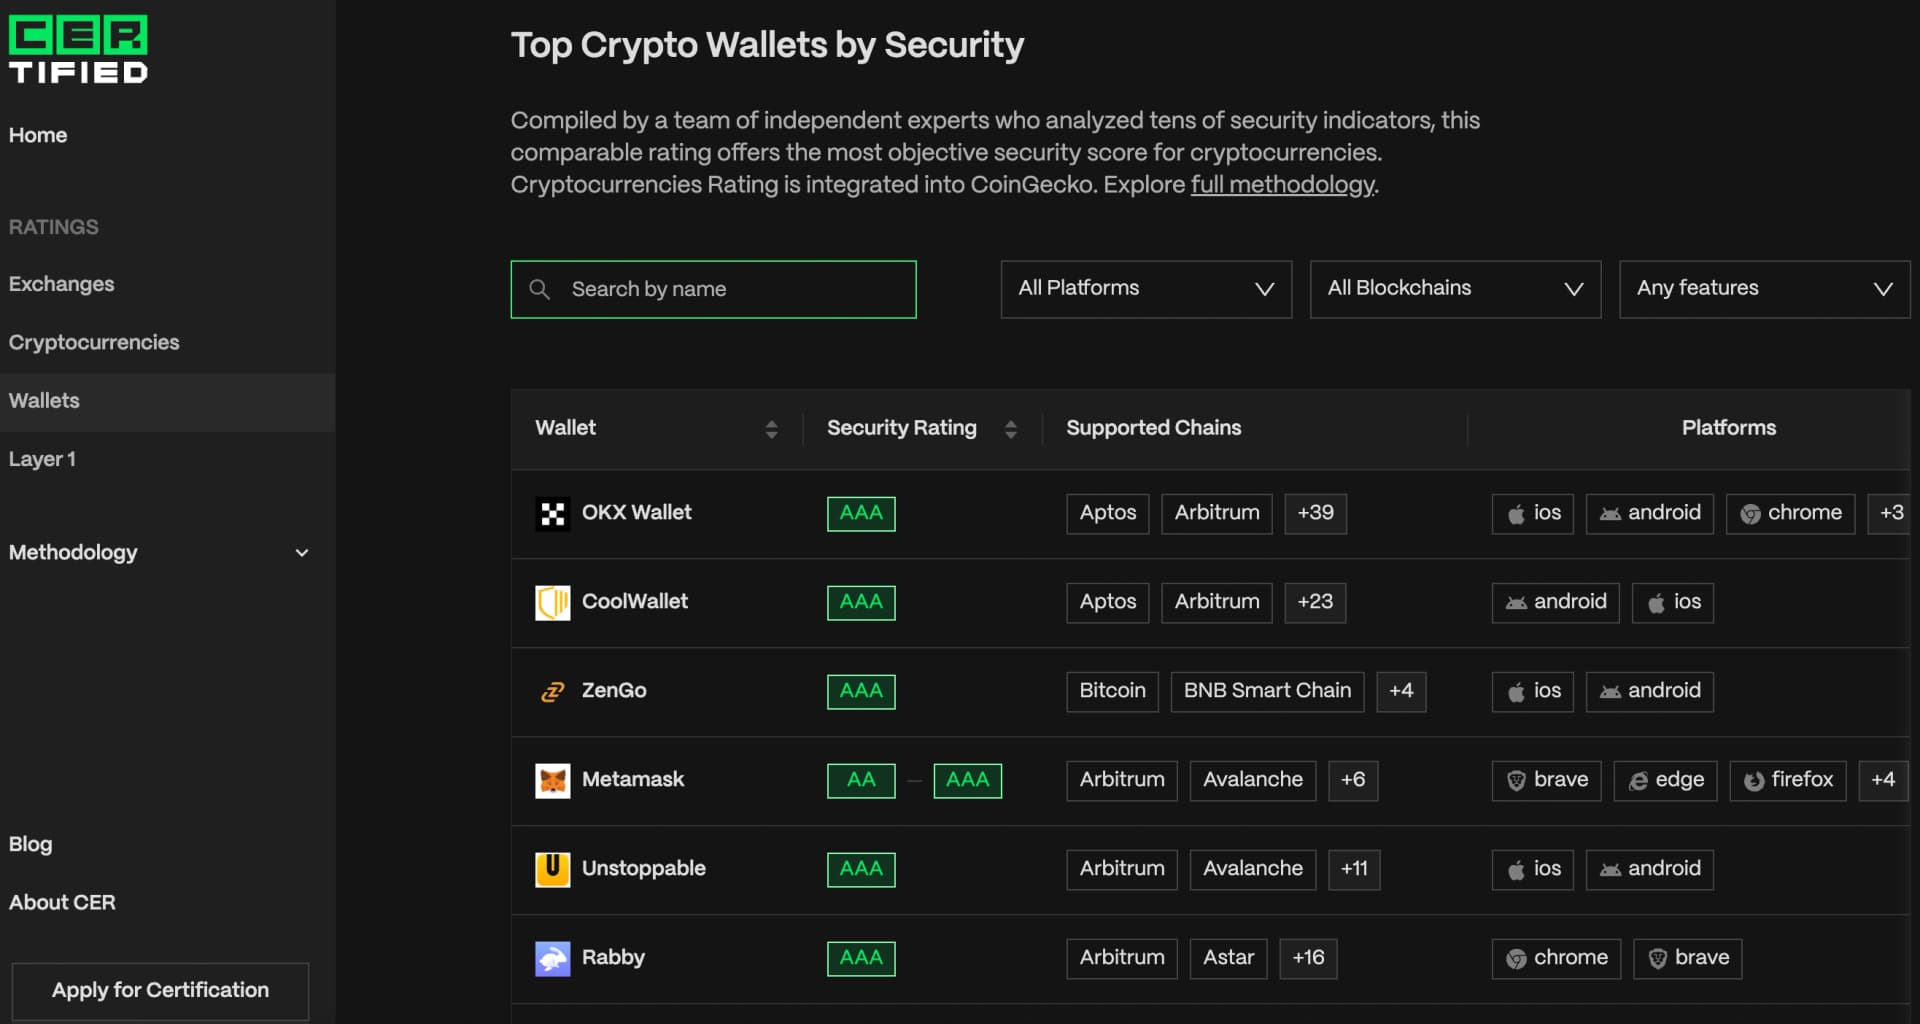
Task: Click the Apply for Certification button
Action: click(x=160, y=990)
